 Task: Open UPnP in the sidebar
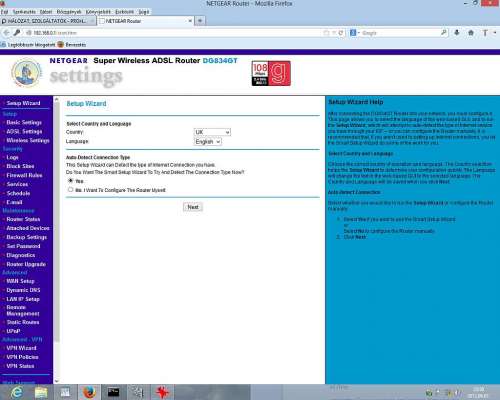click(x=13, y=331)
